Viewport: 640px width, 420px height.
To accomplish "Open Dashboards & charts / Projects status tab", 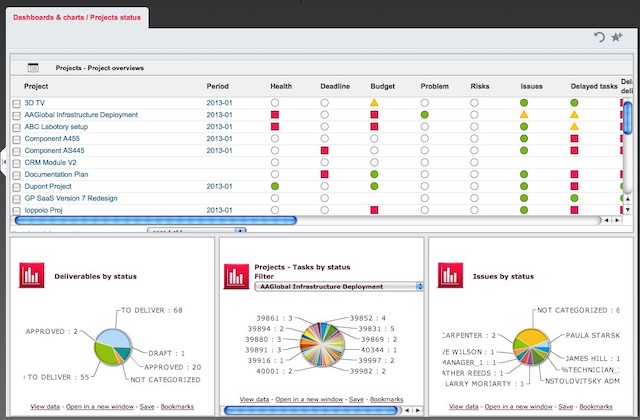I will [x=77, y=18].
